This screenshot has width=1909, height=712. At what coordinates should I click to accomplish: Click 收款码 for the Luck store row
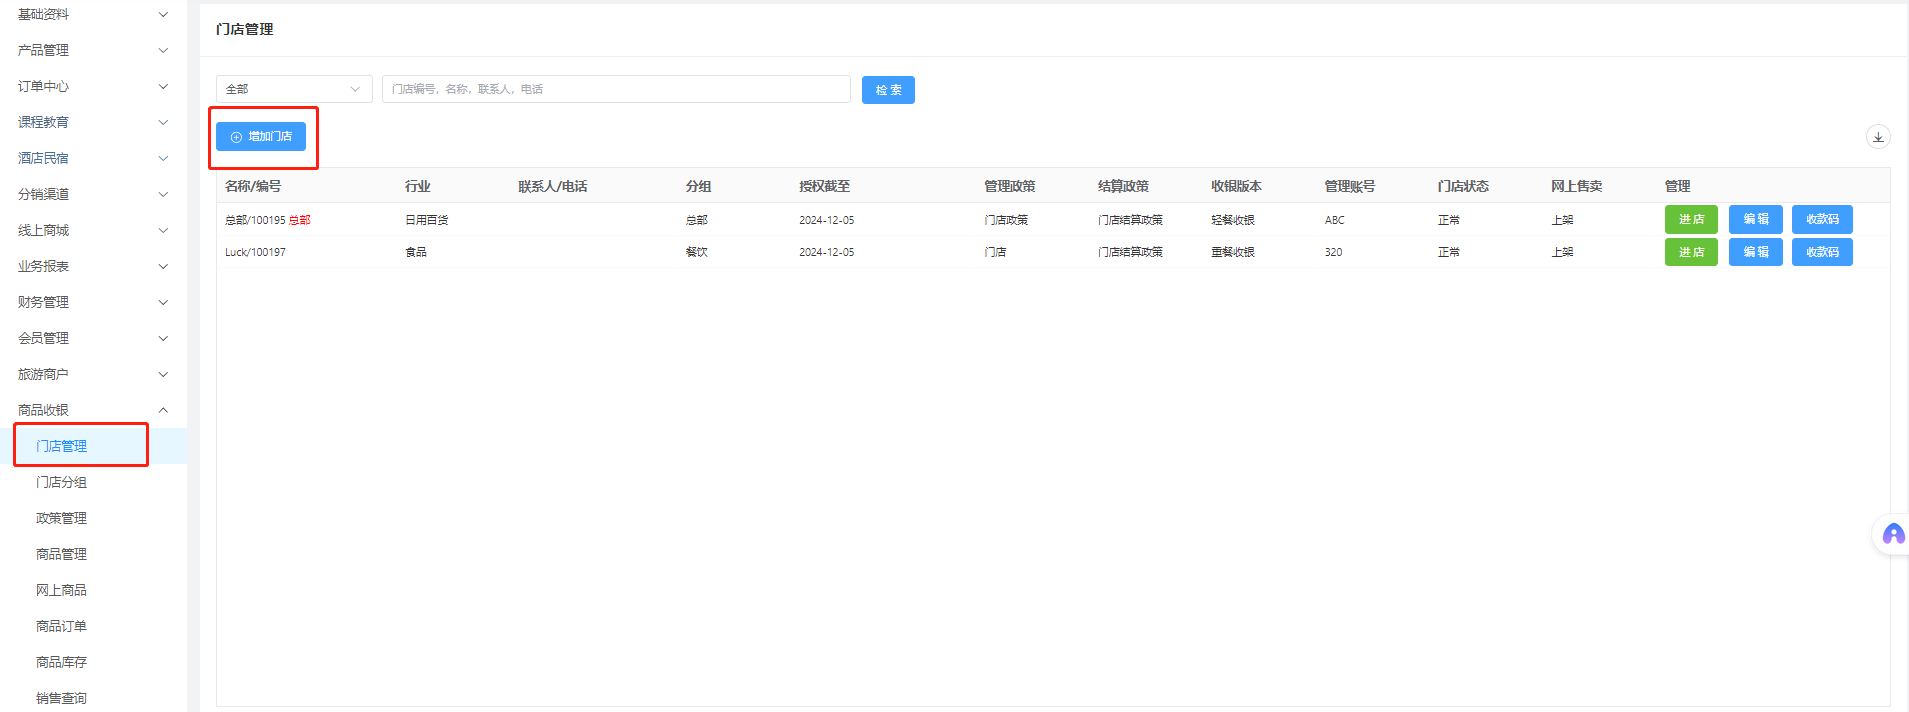click(1822, 252)
